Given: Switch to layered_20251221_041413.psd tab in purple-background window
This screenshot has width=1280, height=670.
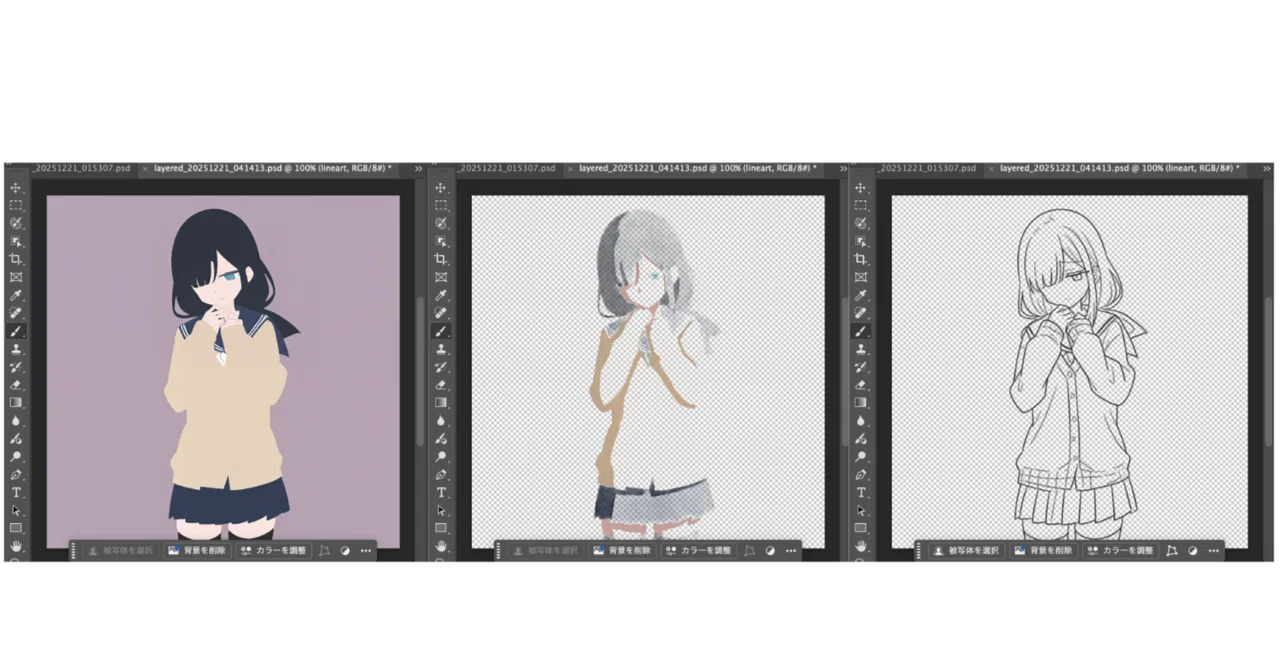Looking at the screenshot, I should [271, 168].
